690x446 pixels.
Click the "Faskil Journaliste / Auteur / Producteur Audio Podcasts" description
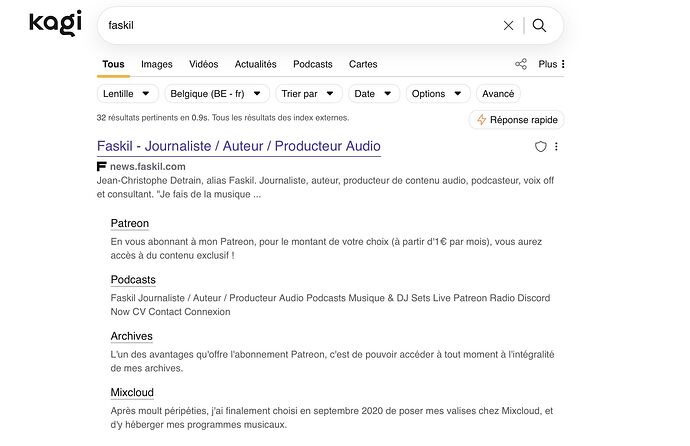[x=330, y=305]
